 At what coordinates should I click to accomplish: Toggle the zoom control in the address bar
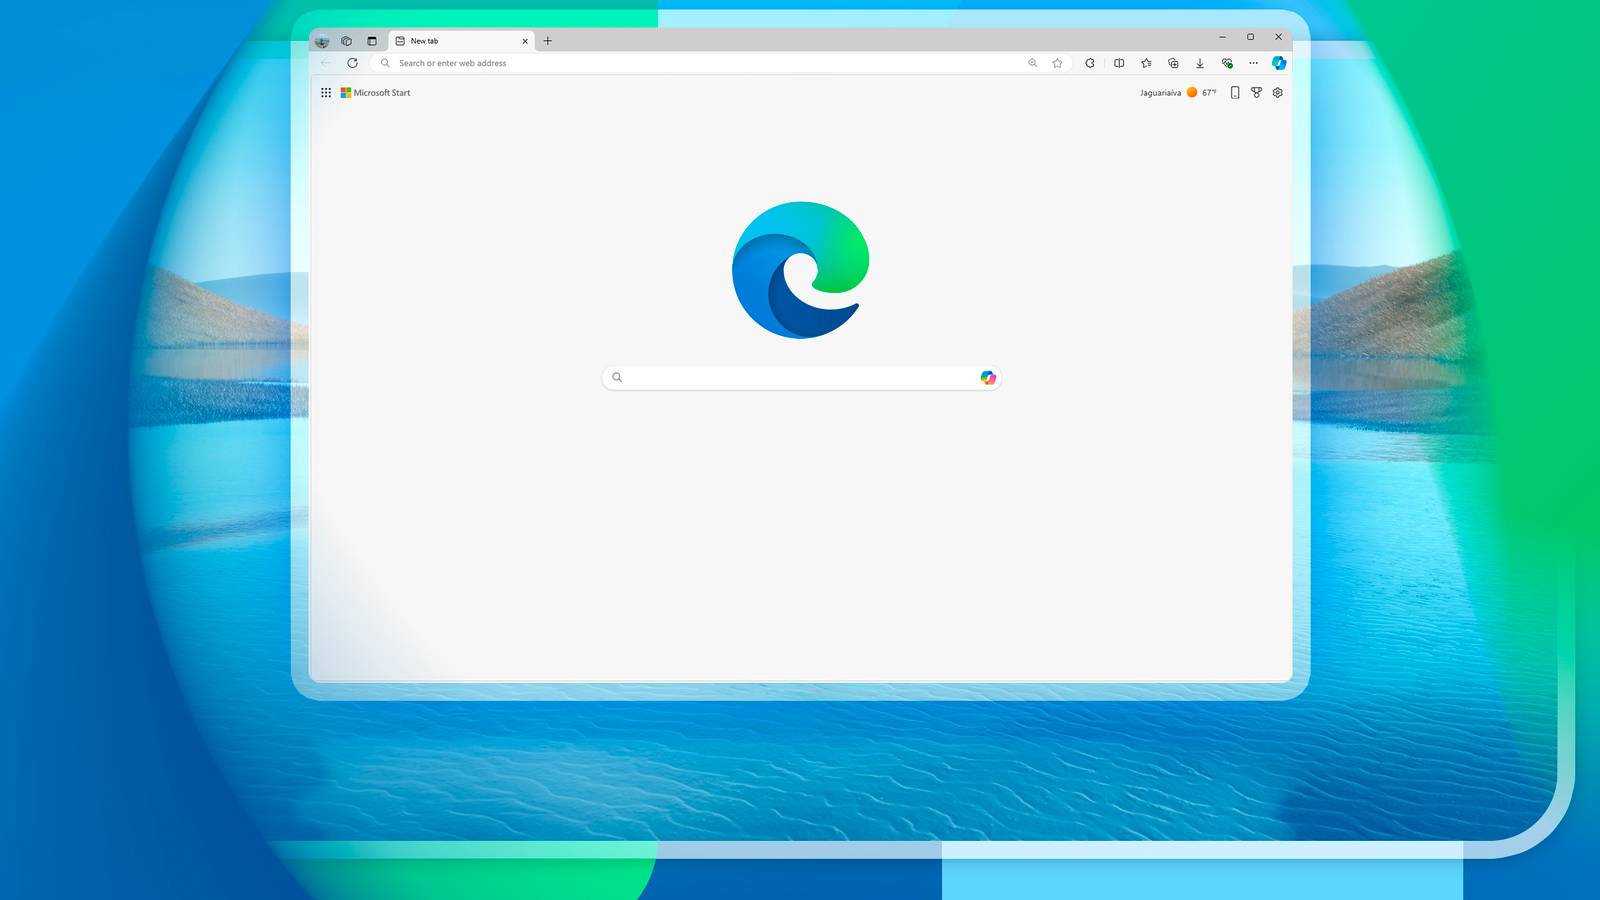1032,63
